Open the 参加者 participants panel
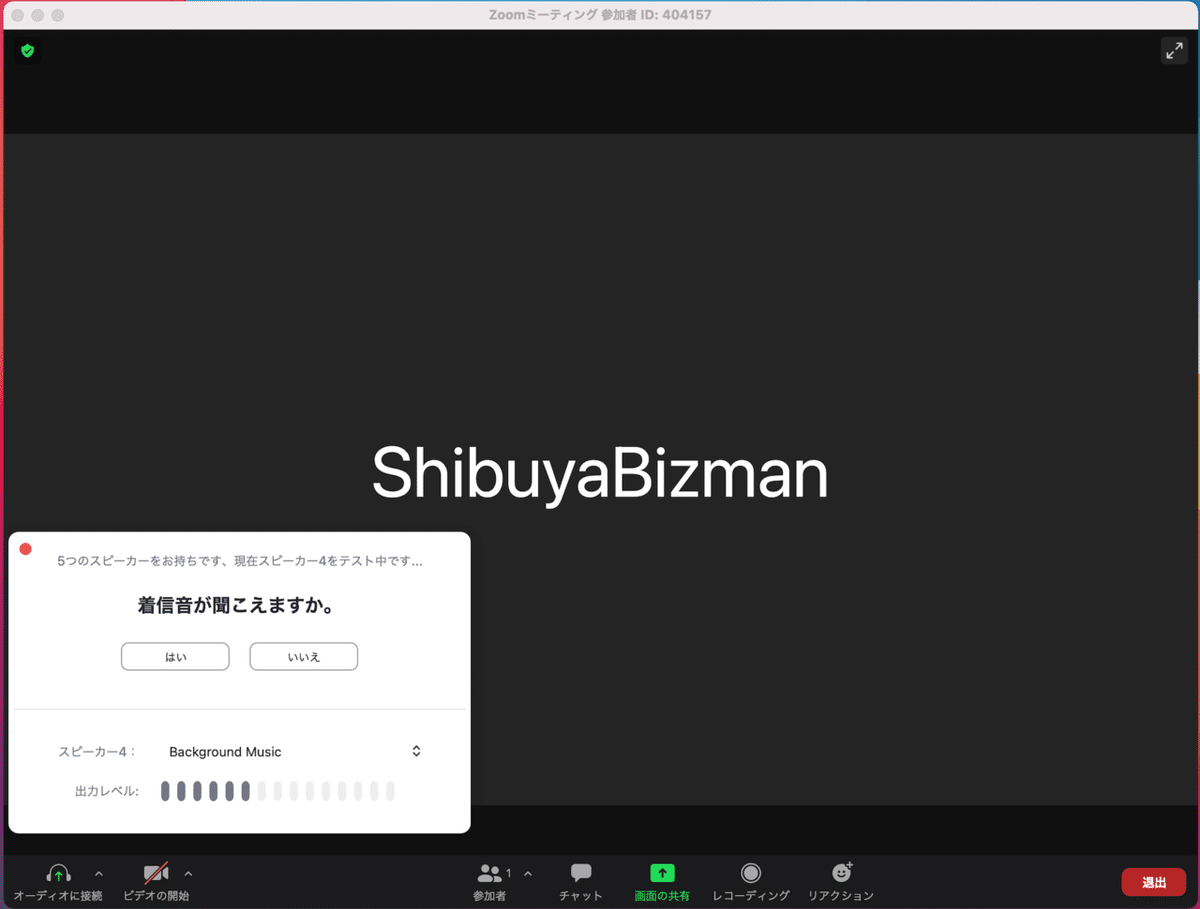Screen dimensions: 1200x909 (490, 882)
